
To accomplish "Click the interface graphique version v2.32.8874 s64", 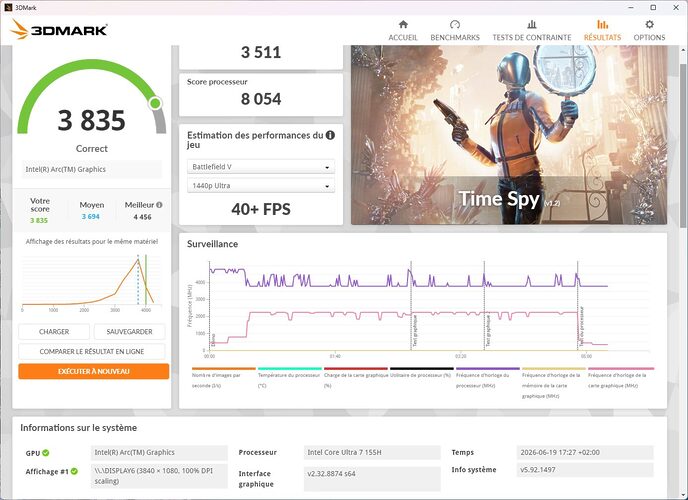I will 372,479.
